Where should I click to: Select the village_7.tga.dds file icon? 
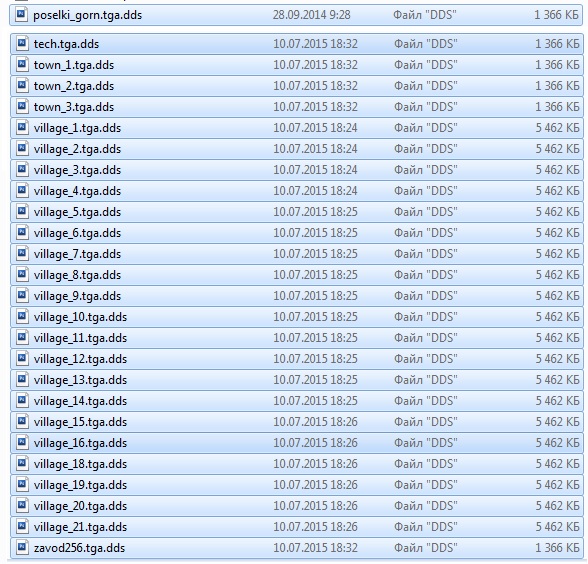point(22,254)
